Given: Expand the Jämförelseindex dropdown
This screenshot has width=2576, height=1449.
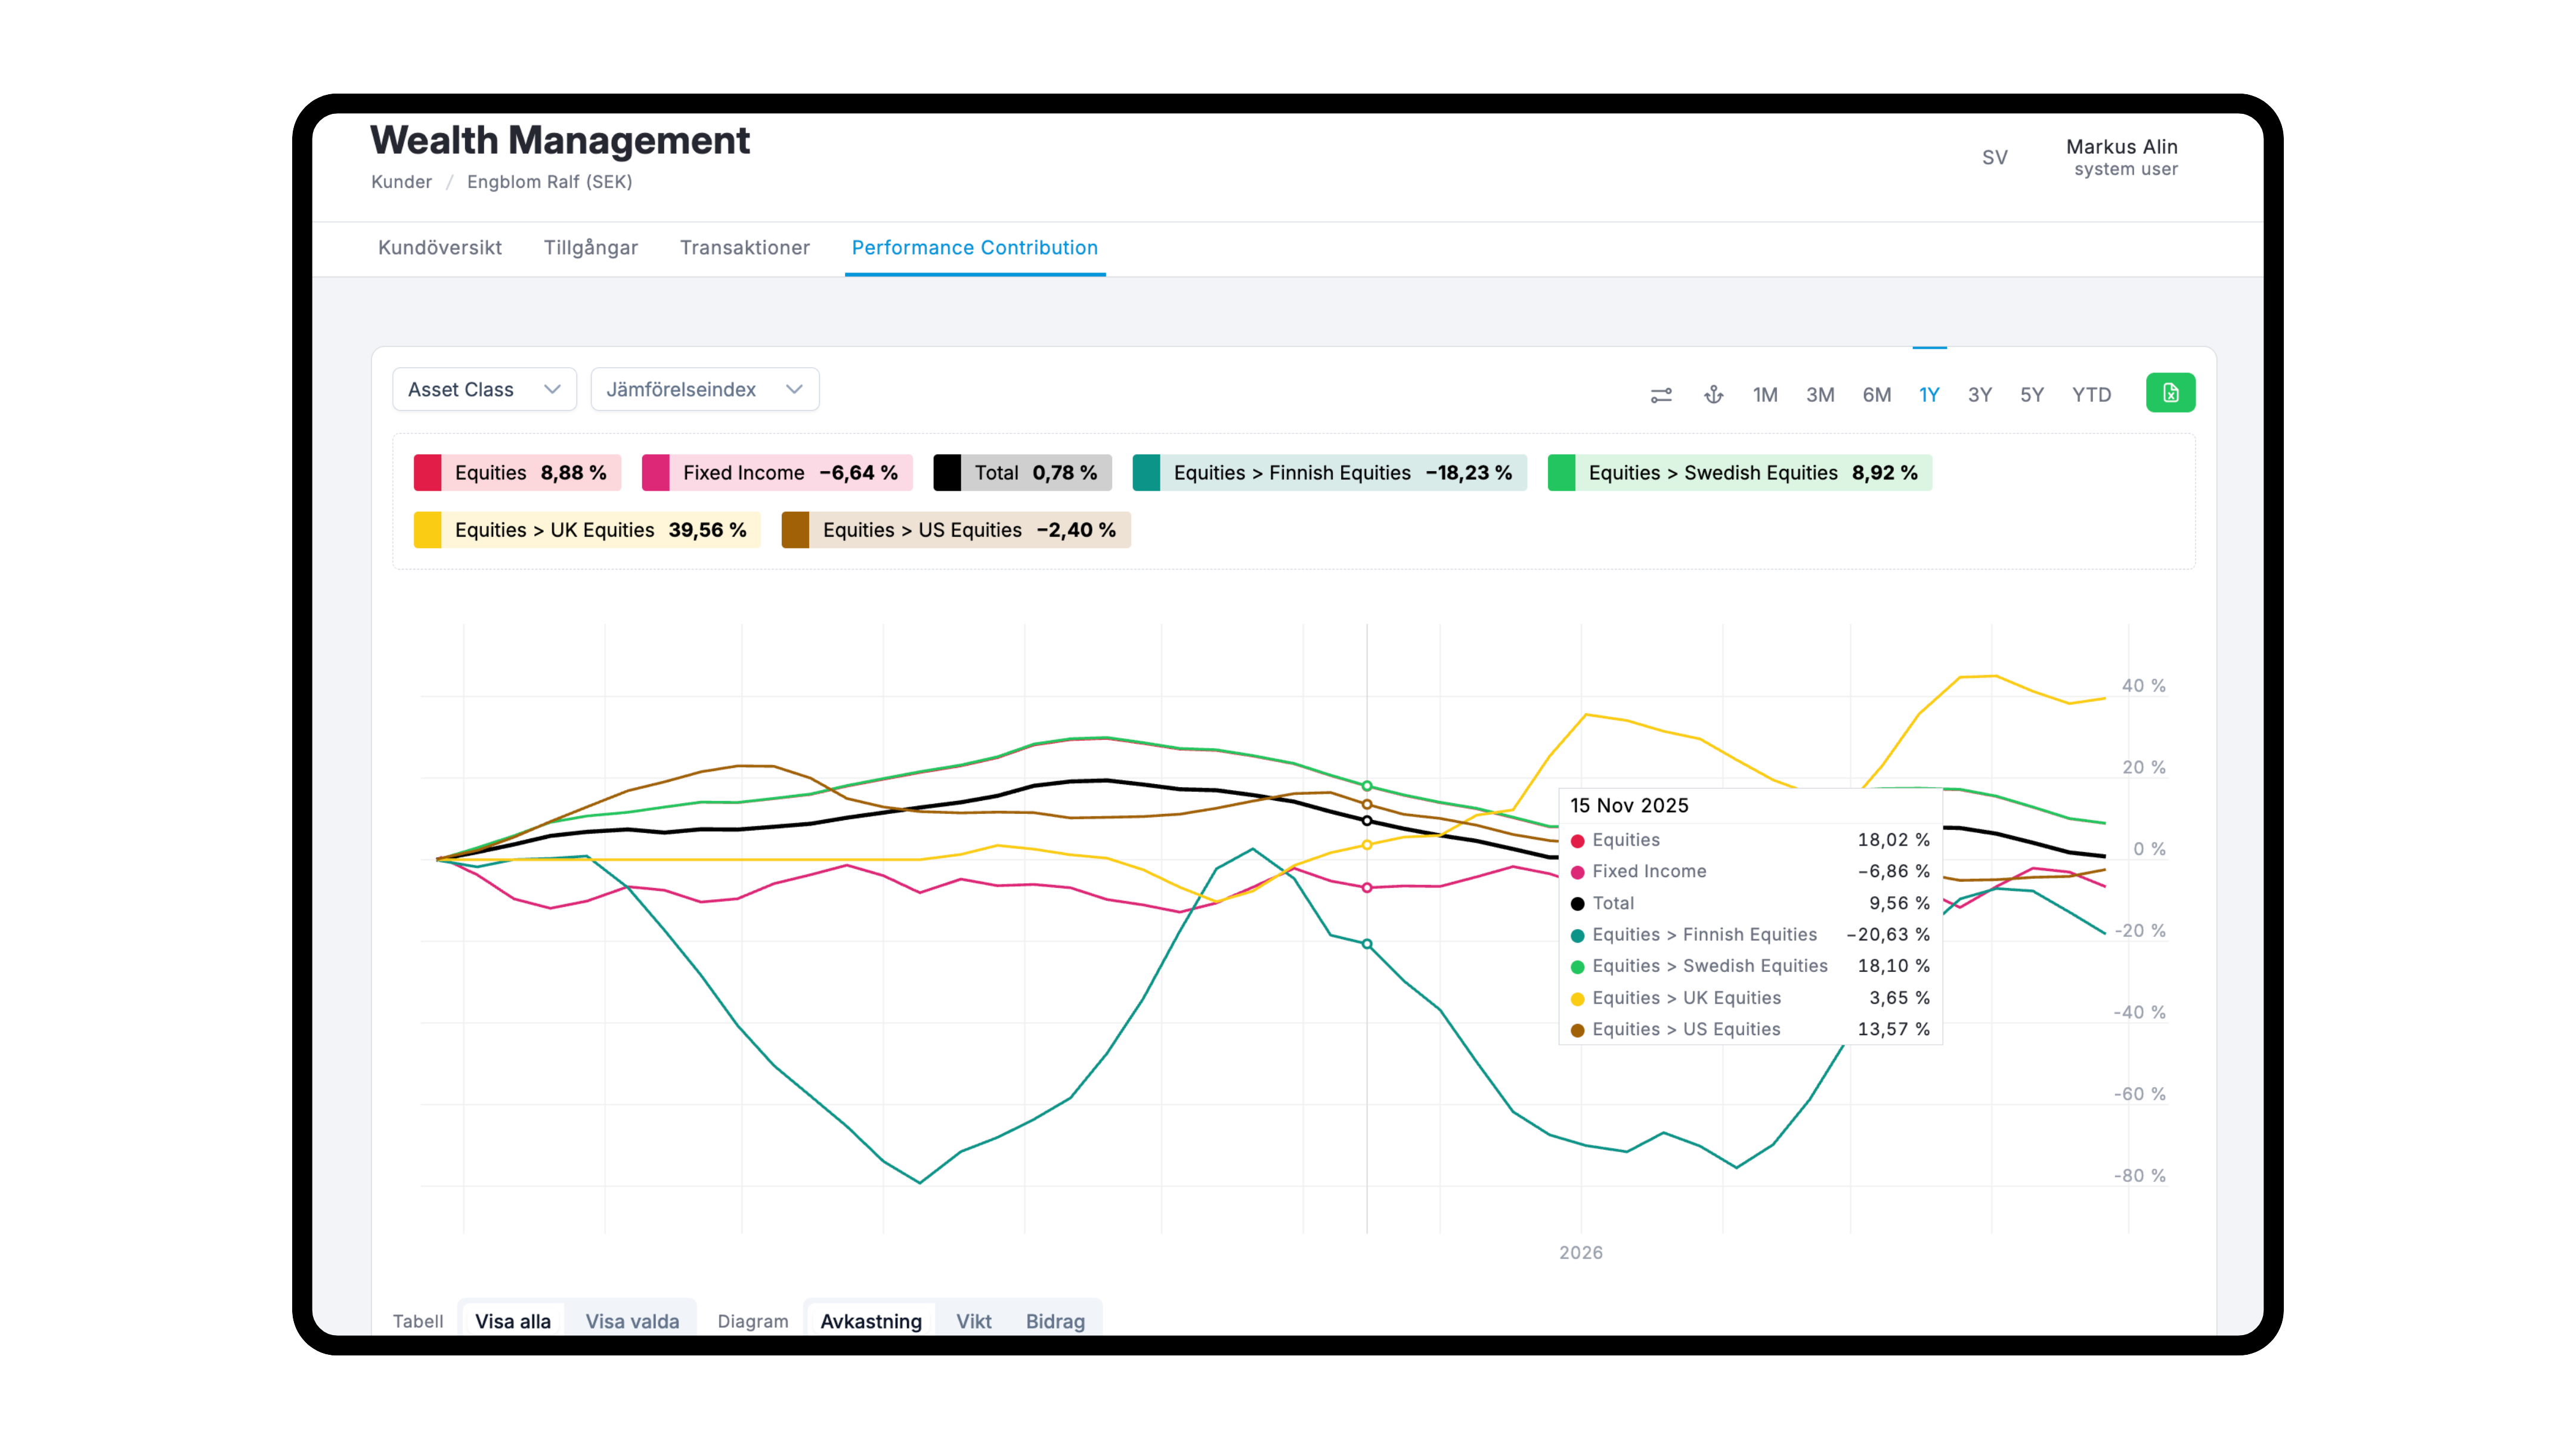Looking at the screenshot, I should [705, 389].
